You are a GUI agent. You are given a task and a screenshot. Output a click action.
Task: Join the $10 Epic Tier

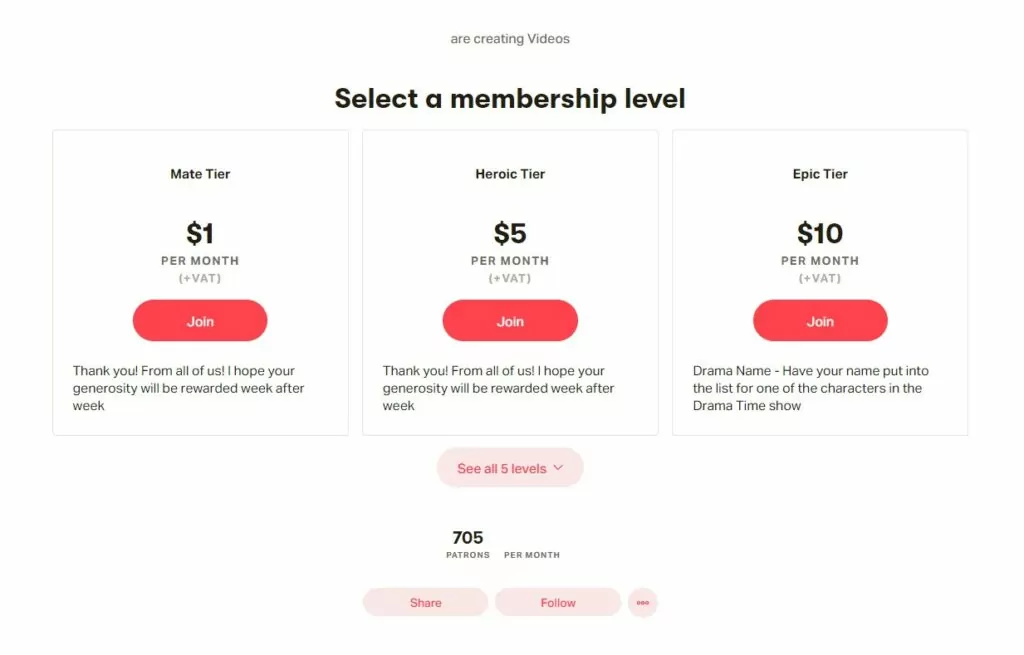click(820, 321)
